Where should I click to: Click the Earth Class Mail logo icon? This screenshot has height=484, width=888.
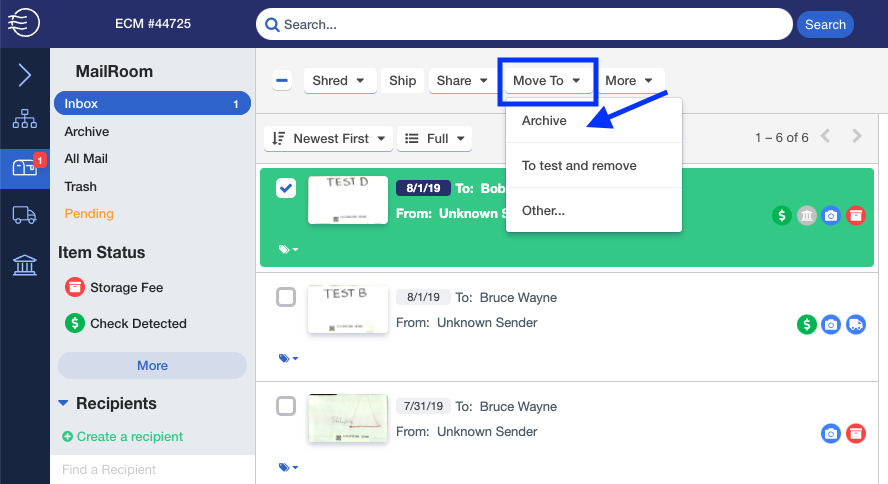click(x=24, y=23)
